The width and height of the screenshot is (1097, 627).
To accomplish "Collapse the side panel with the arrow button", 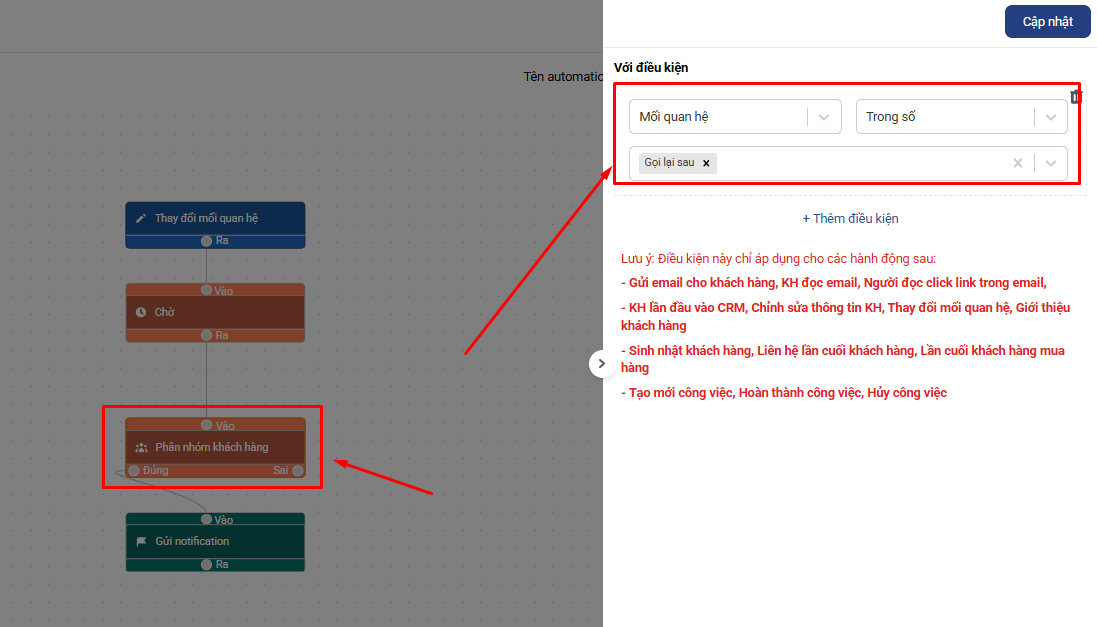I will (x=601, y=364).
